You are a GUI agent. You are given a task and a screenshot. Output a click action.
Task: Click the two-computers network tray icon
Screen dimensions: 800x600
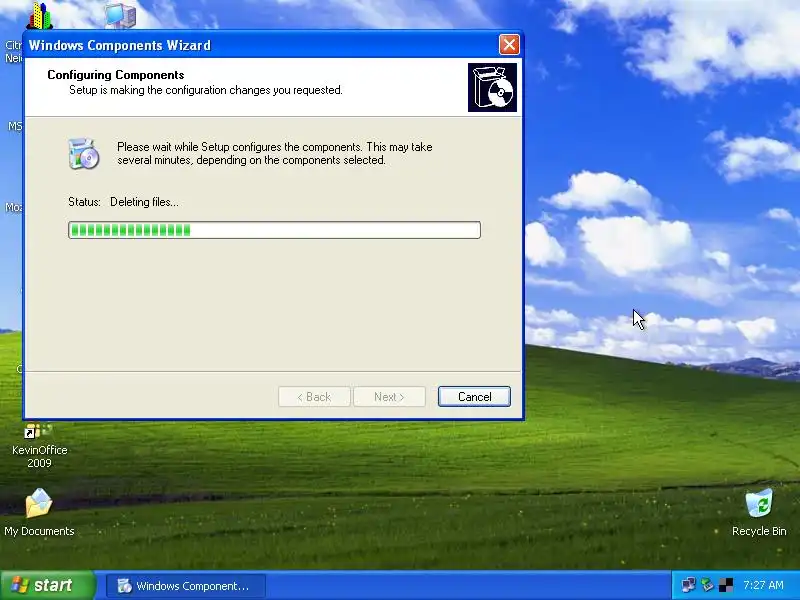(x=688, y=585)
